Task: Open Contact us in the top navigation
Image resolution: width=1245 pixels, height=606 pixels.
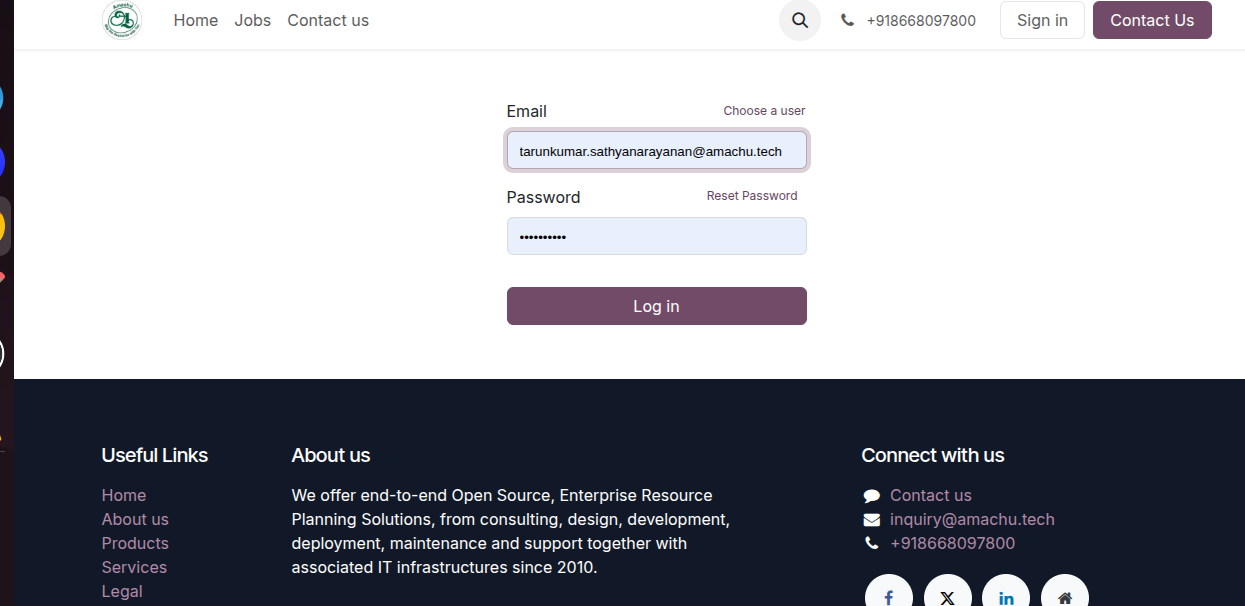Action: (328, 20)
